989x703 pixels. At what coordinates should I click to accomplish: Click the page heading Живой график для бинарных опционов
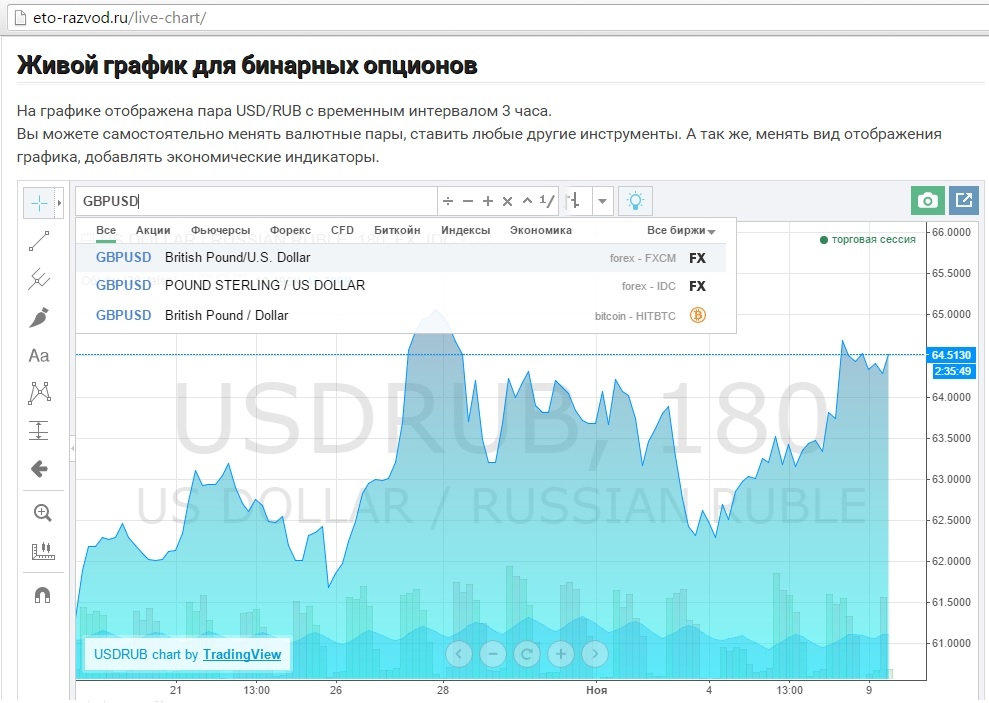(247, 66)
